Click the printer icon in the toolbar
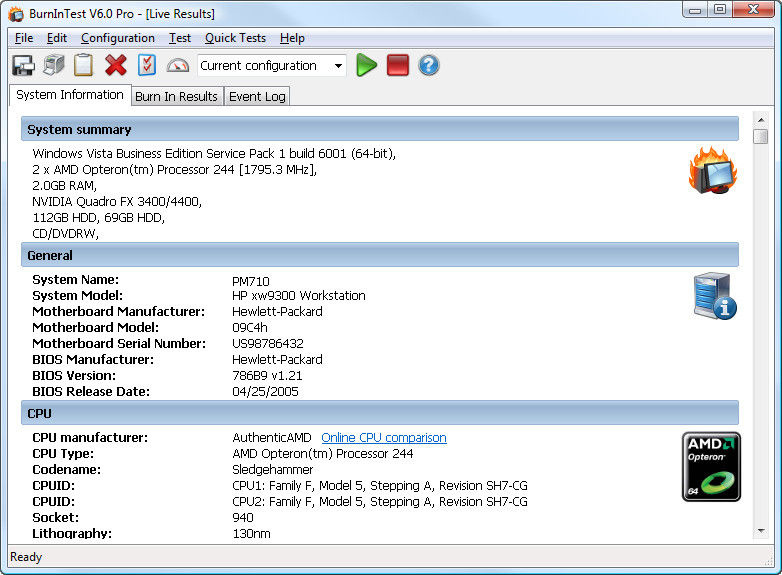782x575 pixels. (53, 66)
